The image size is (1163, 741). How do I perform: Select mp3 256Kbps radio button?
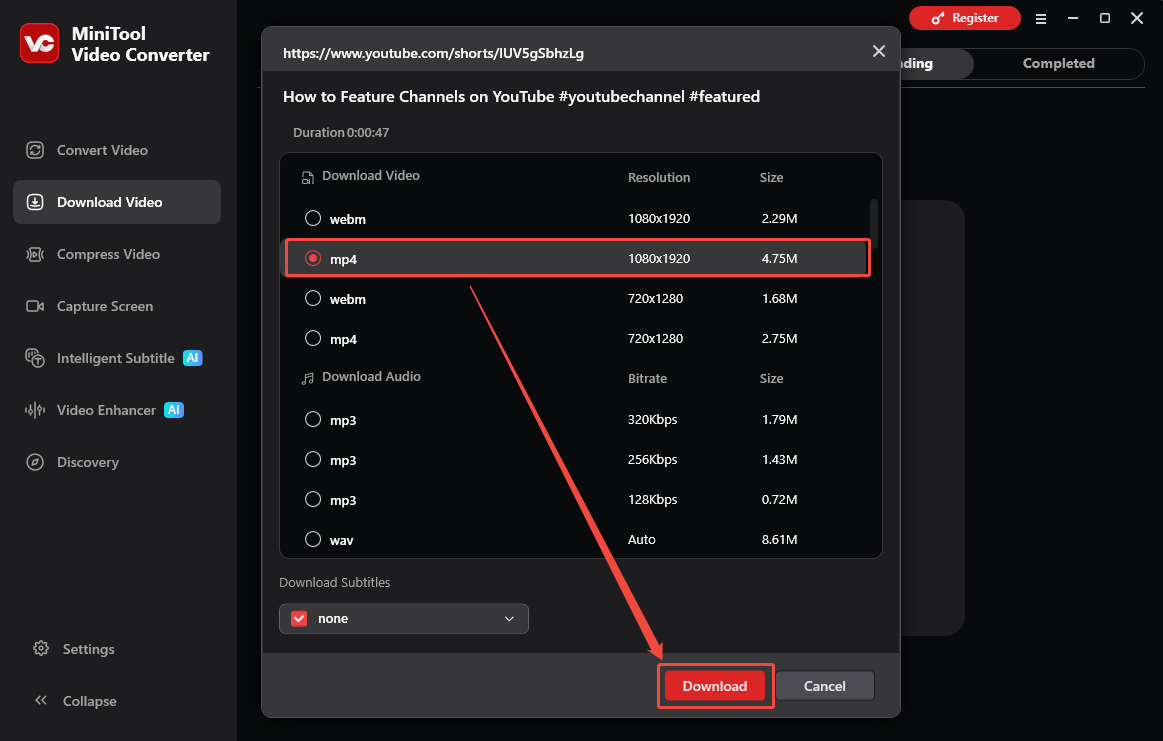(313, 459)
